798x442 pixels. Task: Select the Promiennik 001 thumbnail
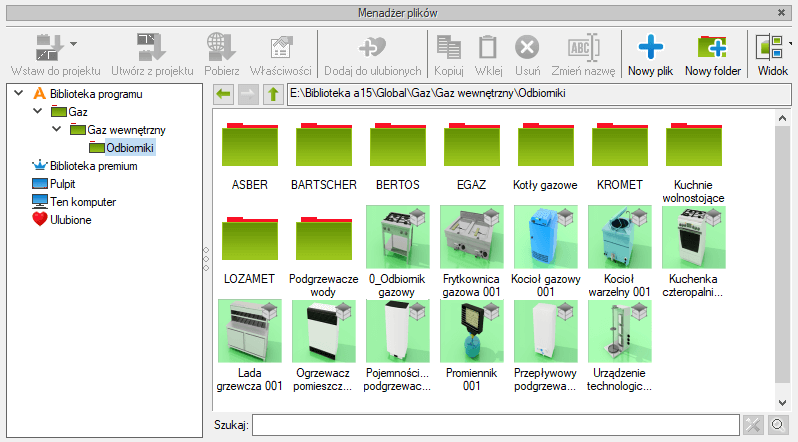[x=471, y=331]
